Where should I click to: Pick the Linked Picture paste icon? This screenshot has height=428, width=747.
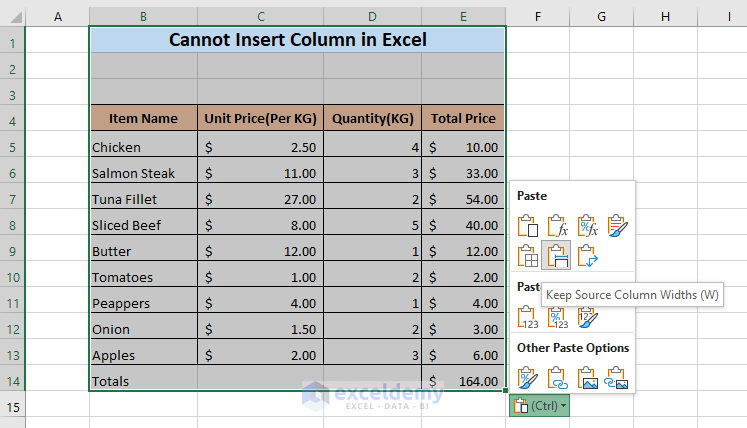pyautogui.click(x=616, y=377)
